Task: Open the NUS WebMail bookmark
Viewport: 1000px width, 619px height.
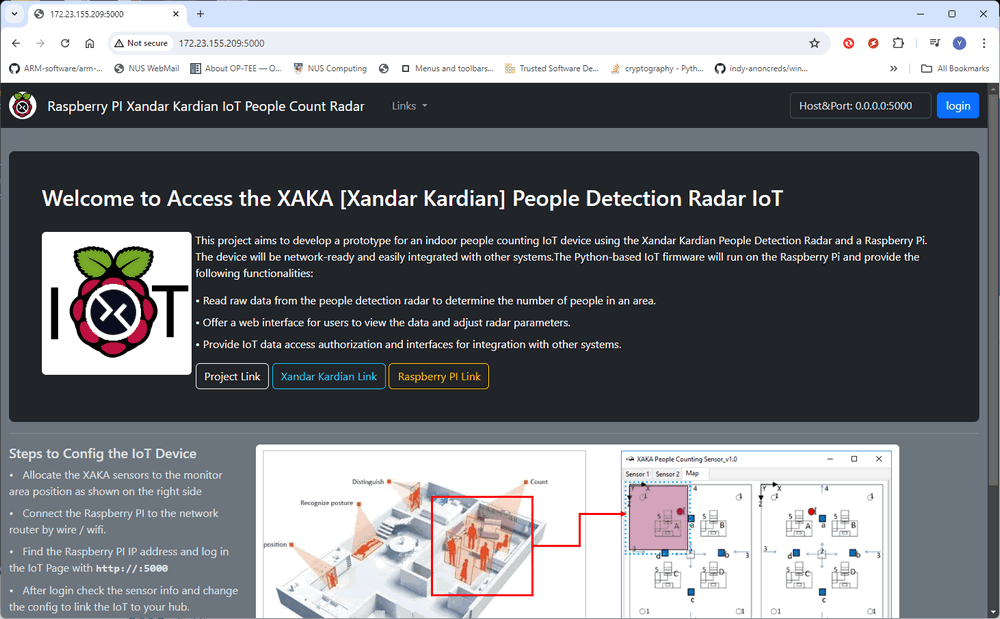Action: 147,68
